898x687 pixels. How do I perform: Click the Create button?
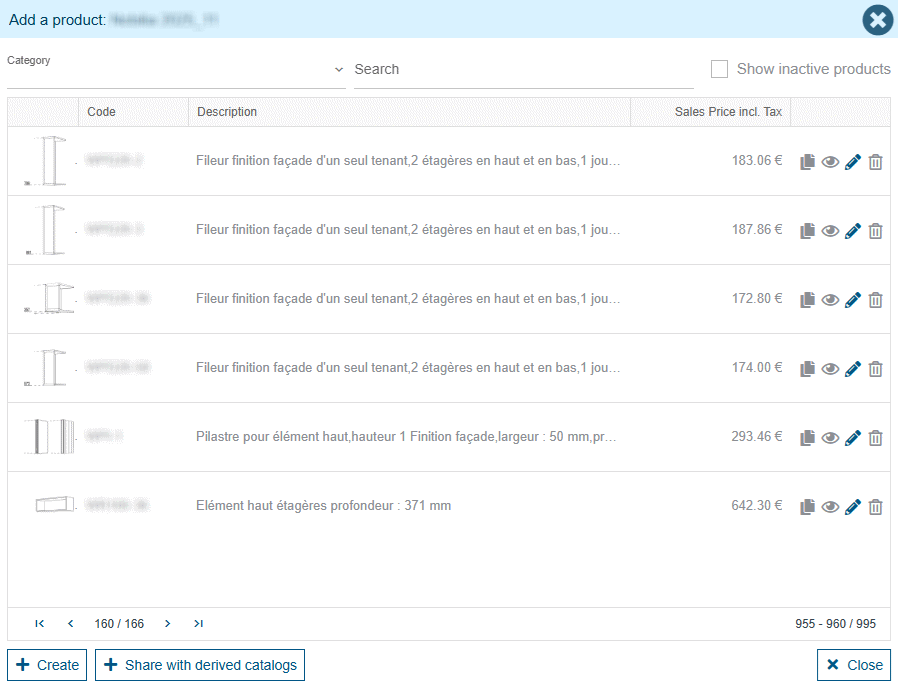tap(47, 665)
